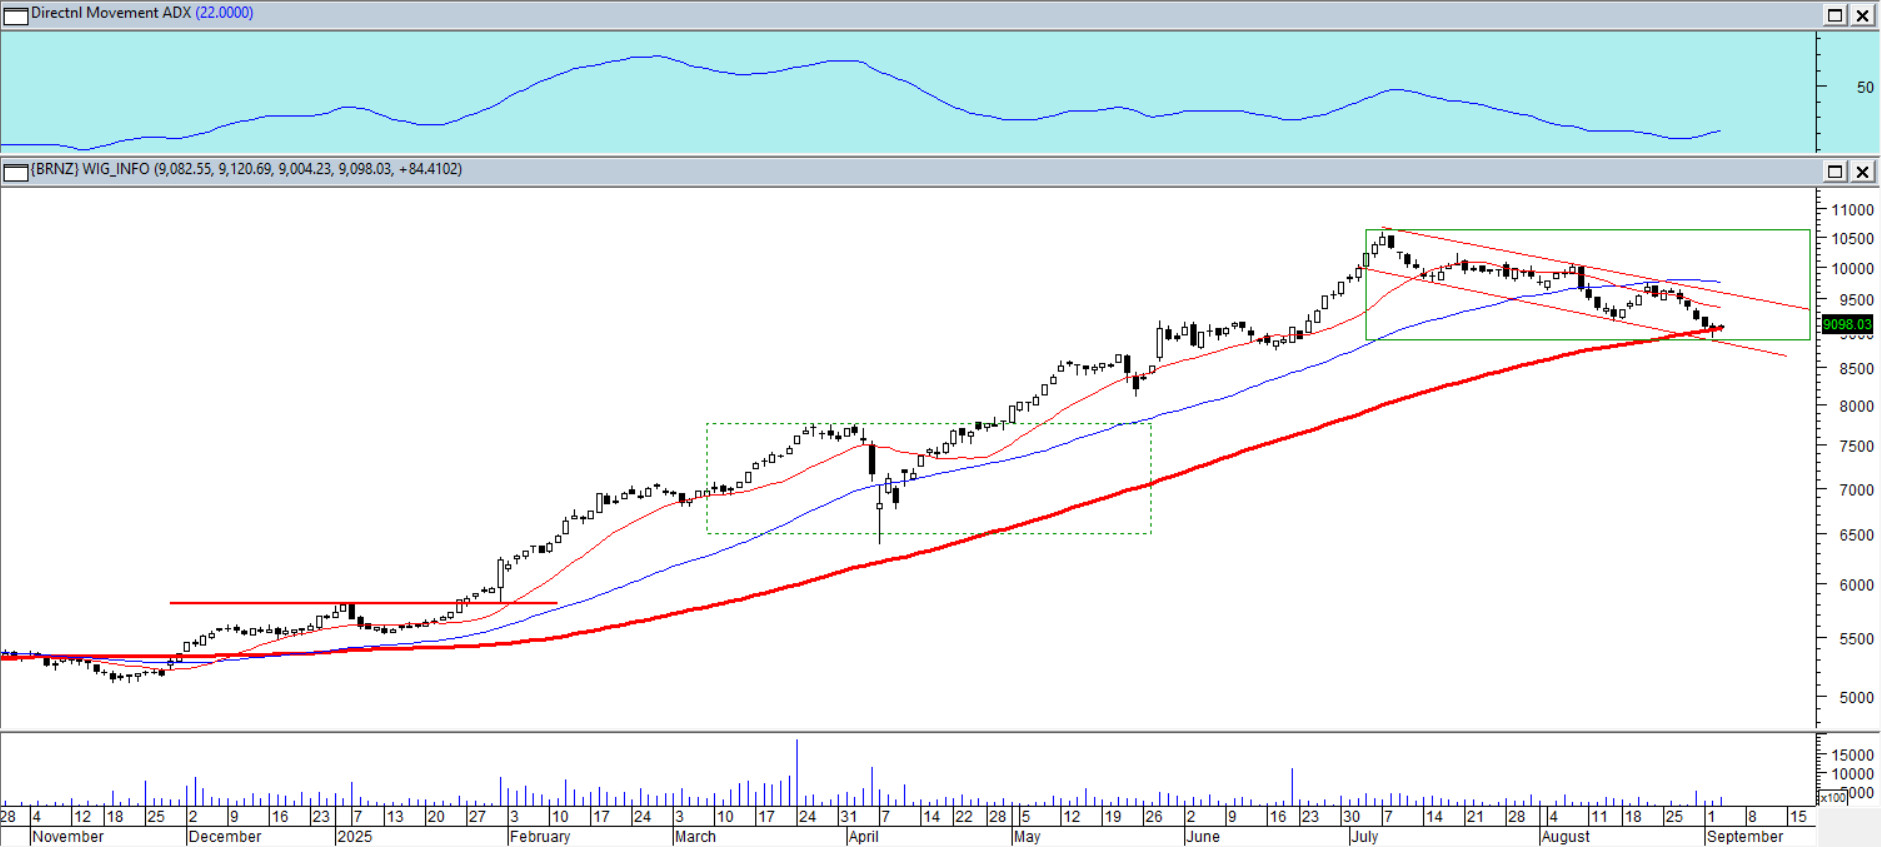Open the WIG_INFO pane's inner window menu icon

point(15,172)
